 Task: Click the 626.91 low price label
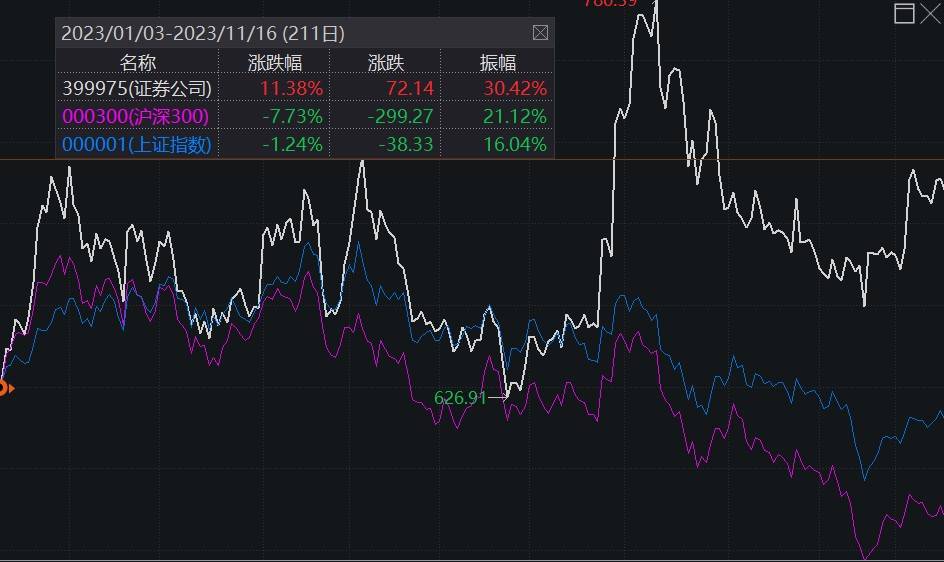(x=460, y=398)
